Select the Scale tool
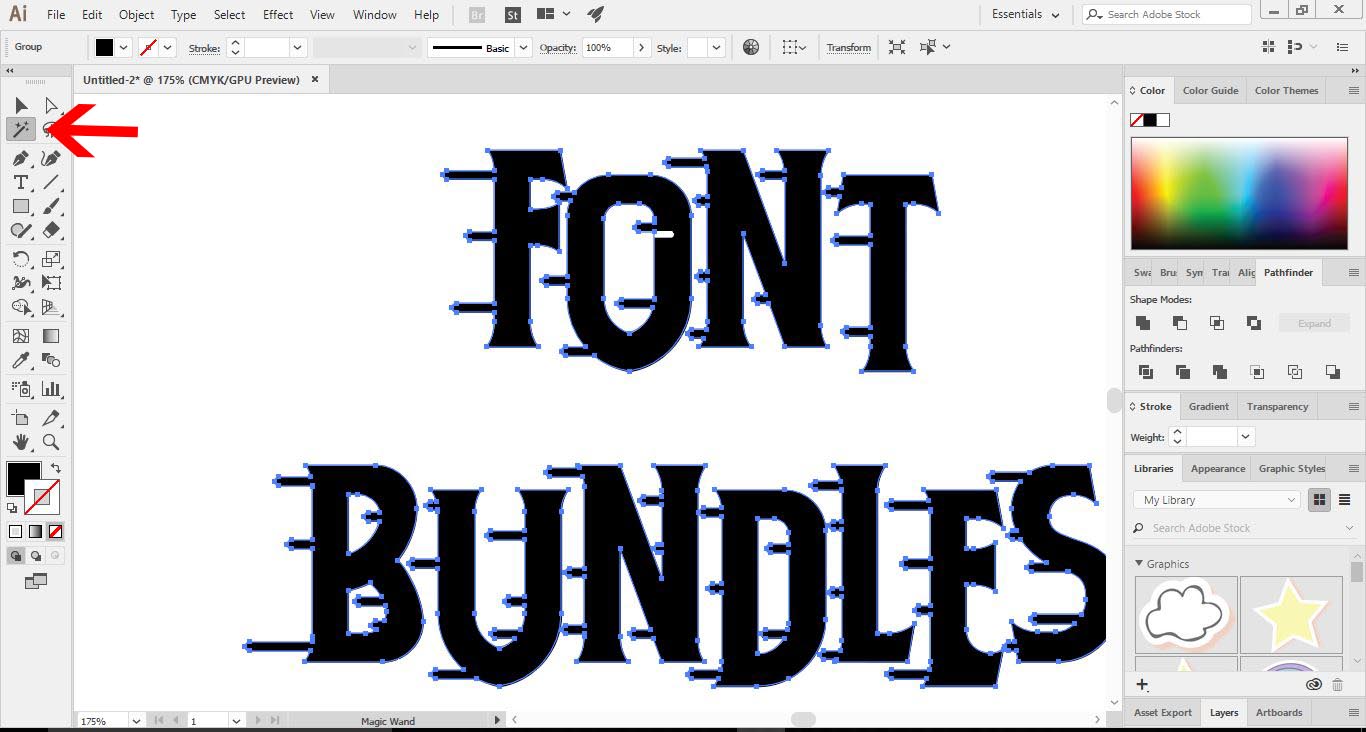1366x732 pixels. [51, 259]
